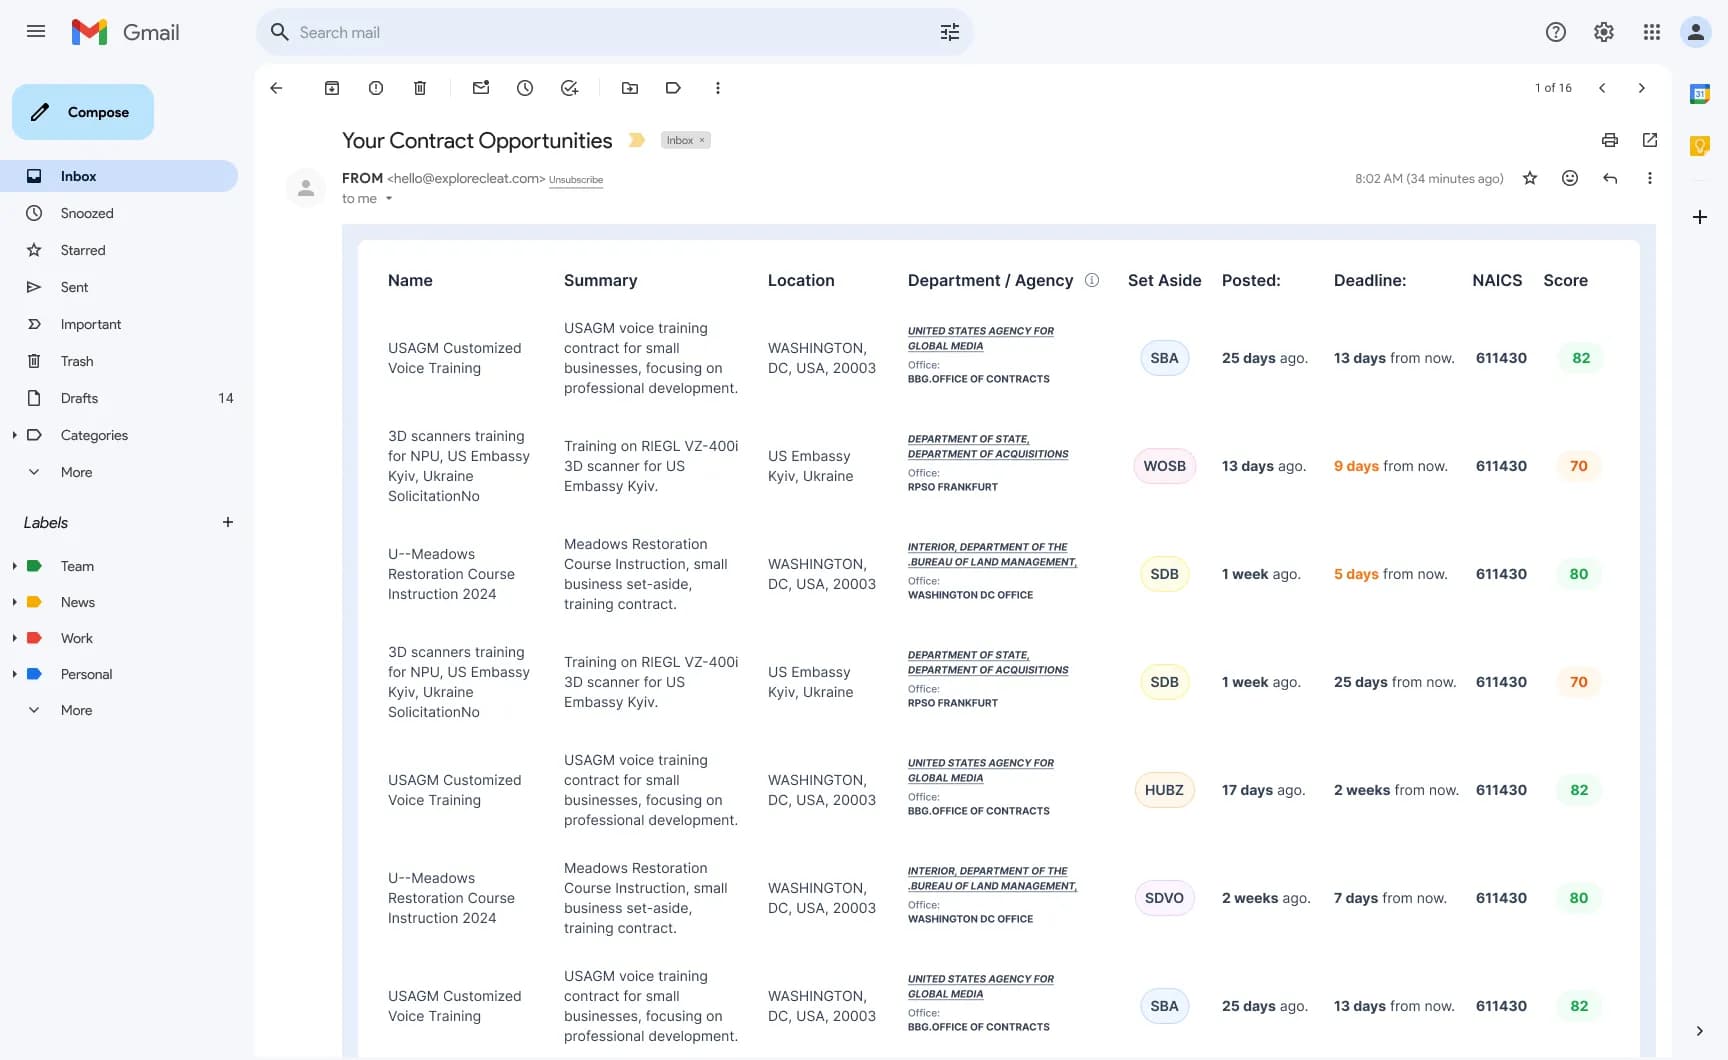Add this email to Tasks

(x=569, y=88)
